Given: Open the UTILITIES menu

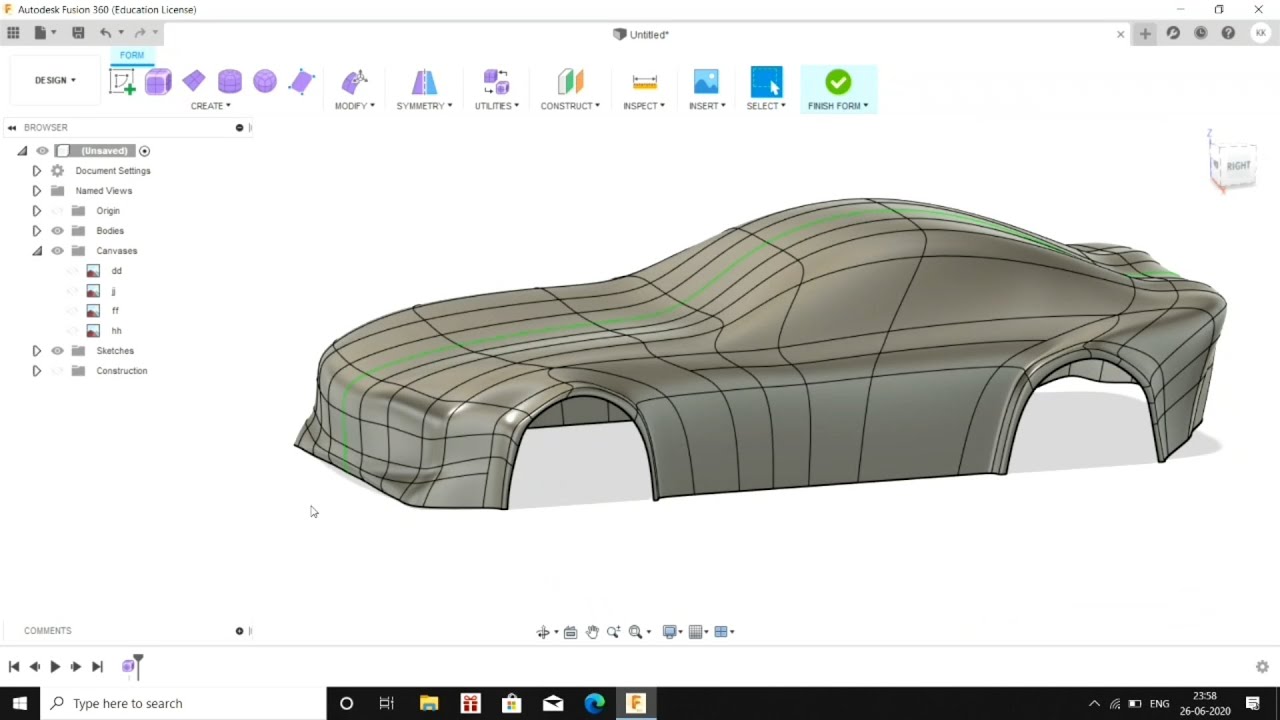Looking at the screenshot, I should (496, 106).
